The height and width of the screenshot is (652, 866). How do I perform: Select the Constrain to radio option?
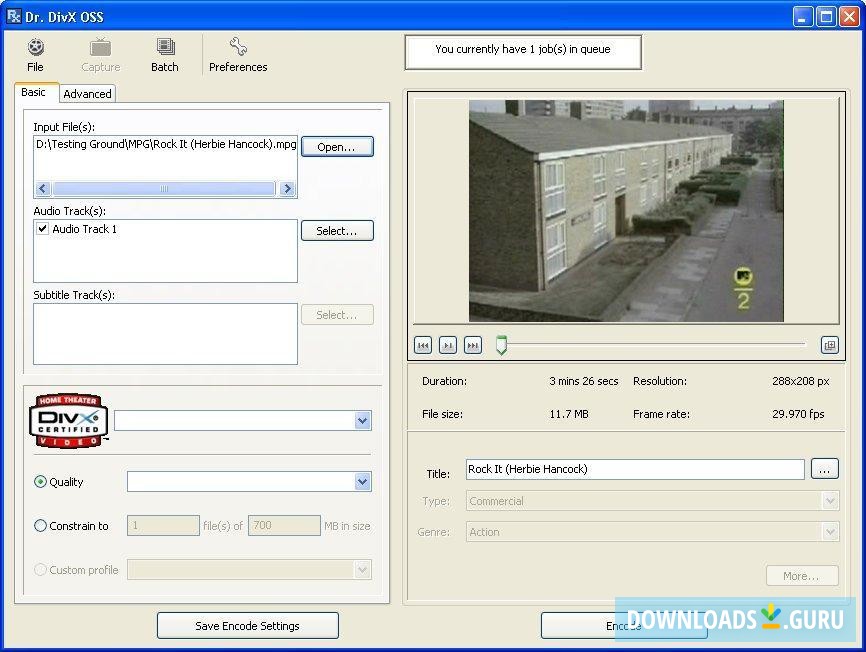(41, 526)
